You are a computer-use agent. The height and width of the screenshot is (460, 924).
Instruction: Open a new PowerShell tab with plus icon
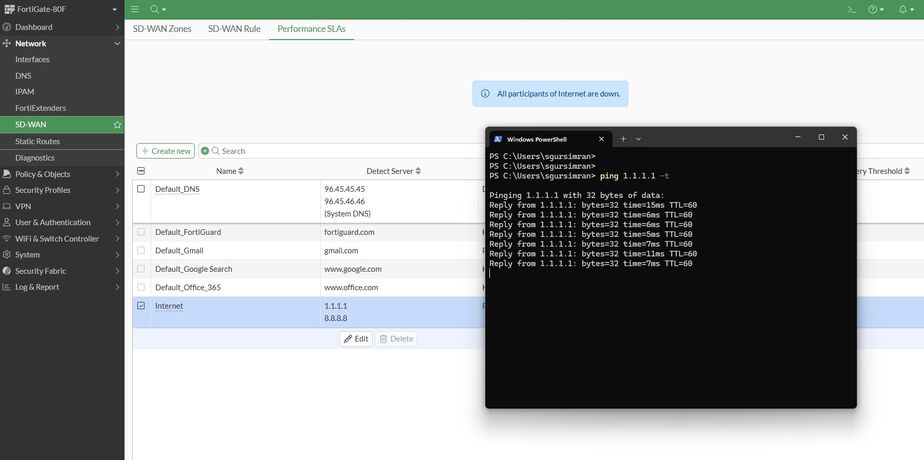(x=622, y=139)
